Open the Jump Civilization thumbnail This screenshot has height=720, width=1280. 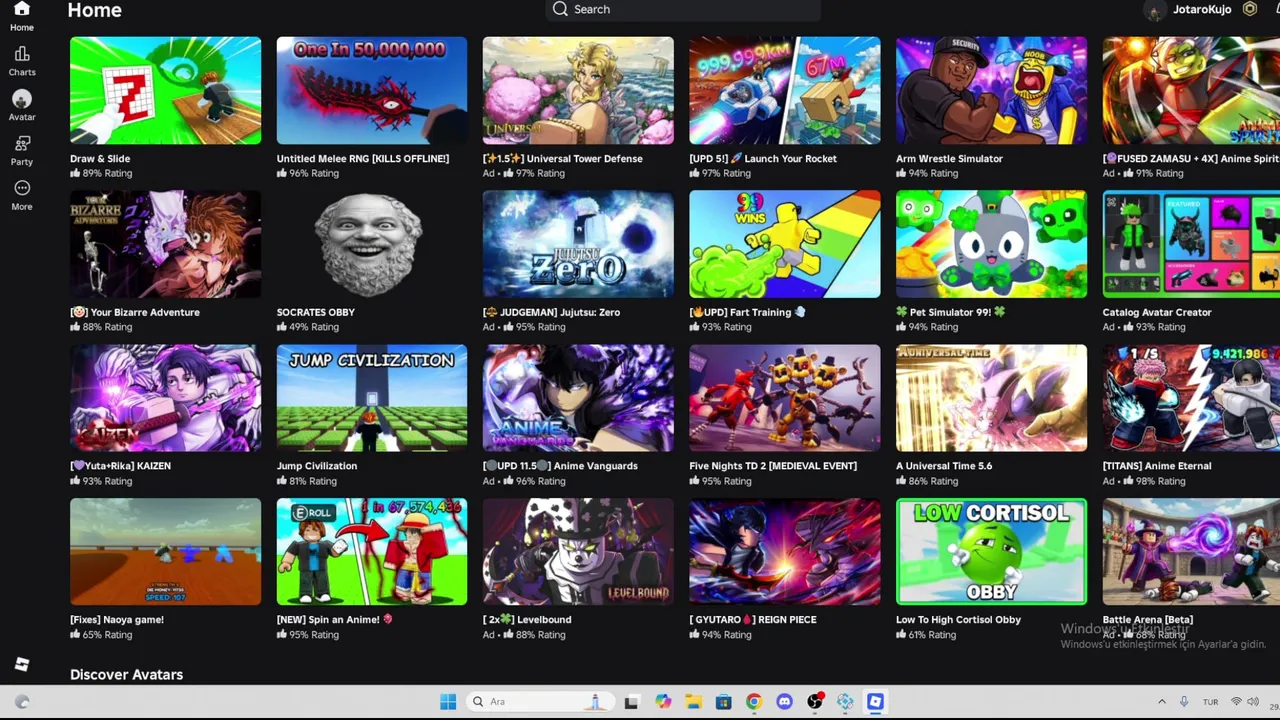point(372,398)
